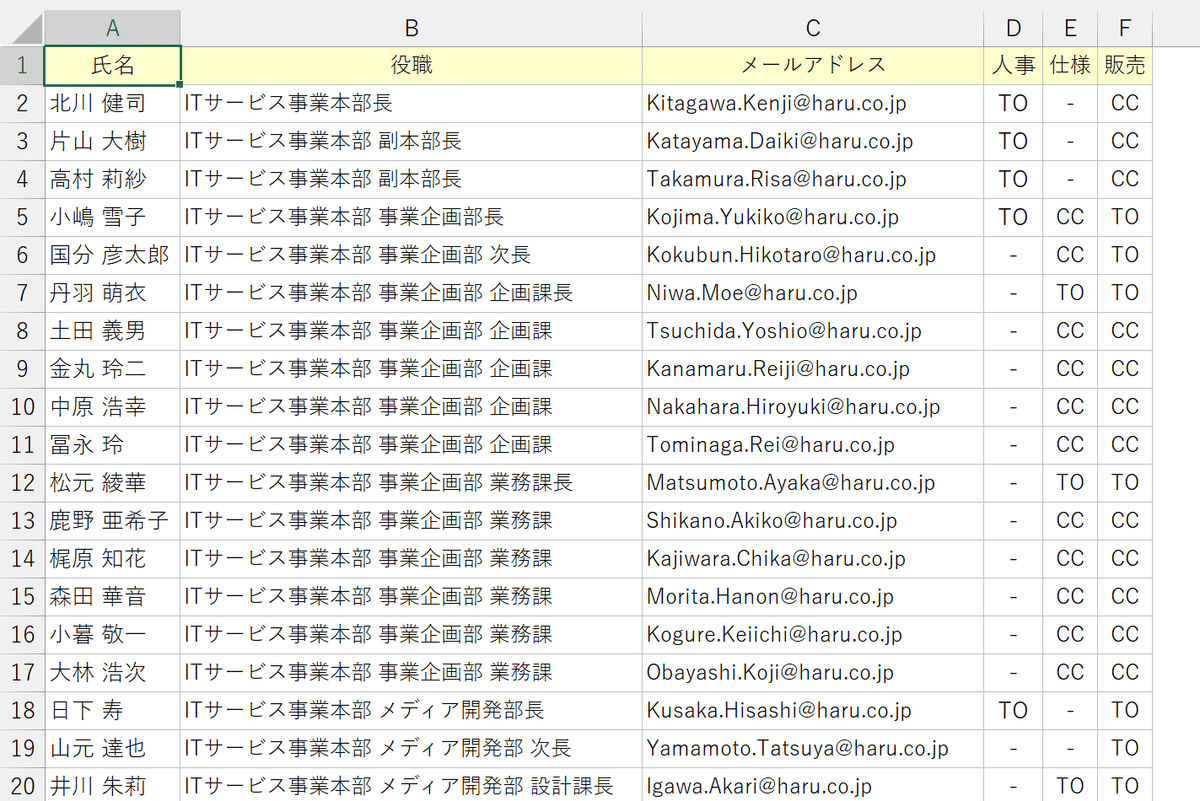The image size is (1200, 801).
Task: Click Kanamaru.Reiji@haru.co.jp email cell
Action: tap(813, 369)
